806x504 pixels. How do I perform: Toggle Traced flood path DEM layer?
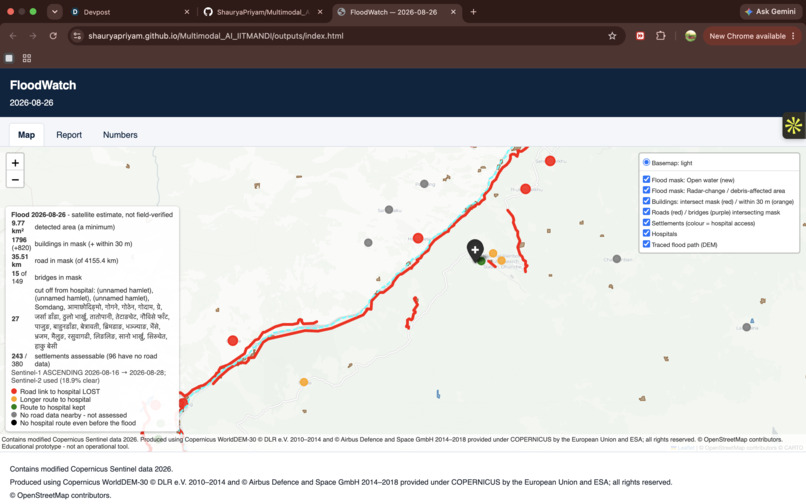click(646, 244)
